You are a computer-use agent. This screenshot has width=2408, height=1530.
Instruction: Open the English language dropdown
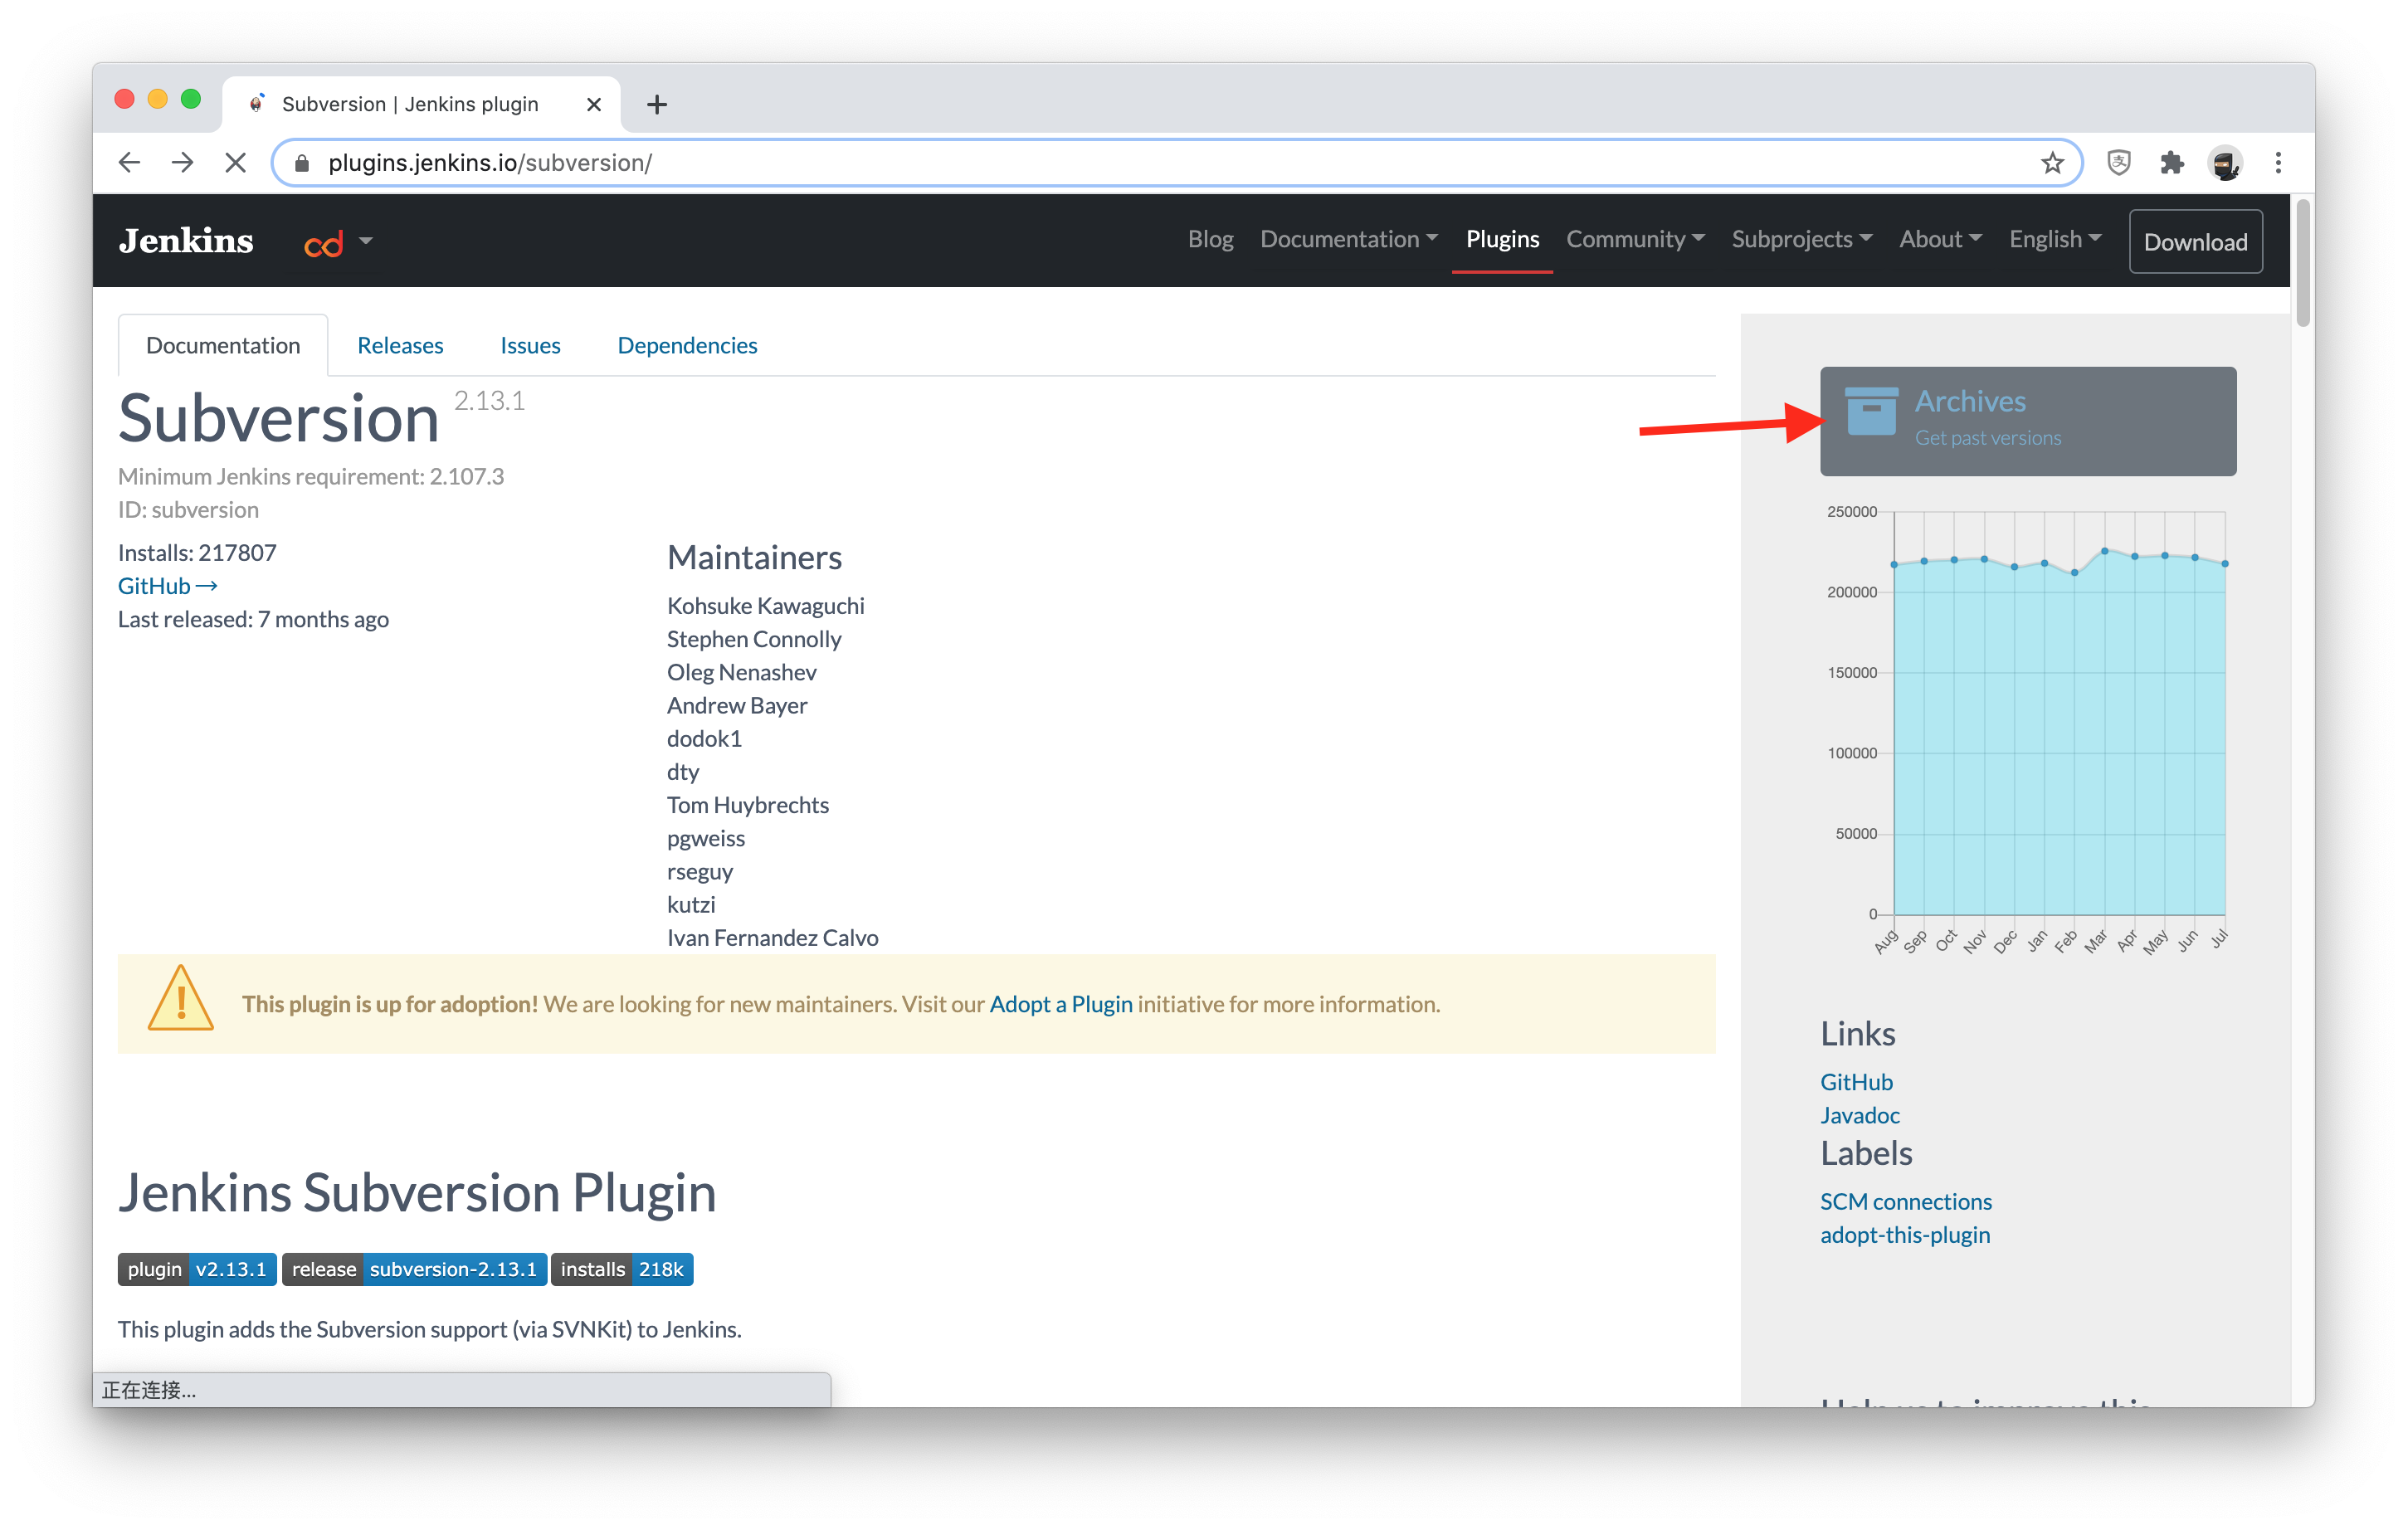point(2055,240)
